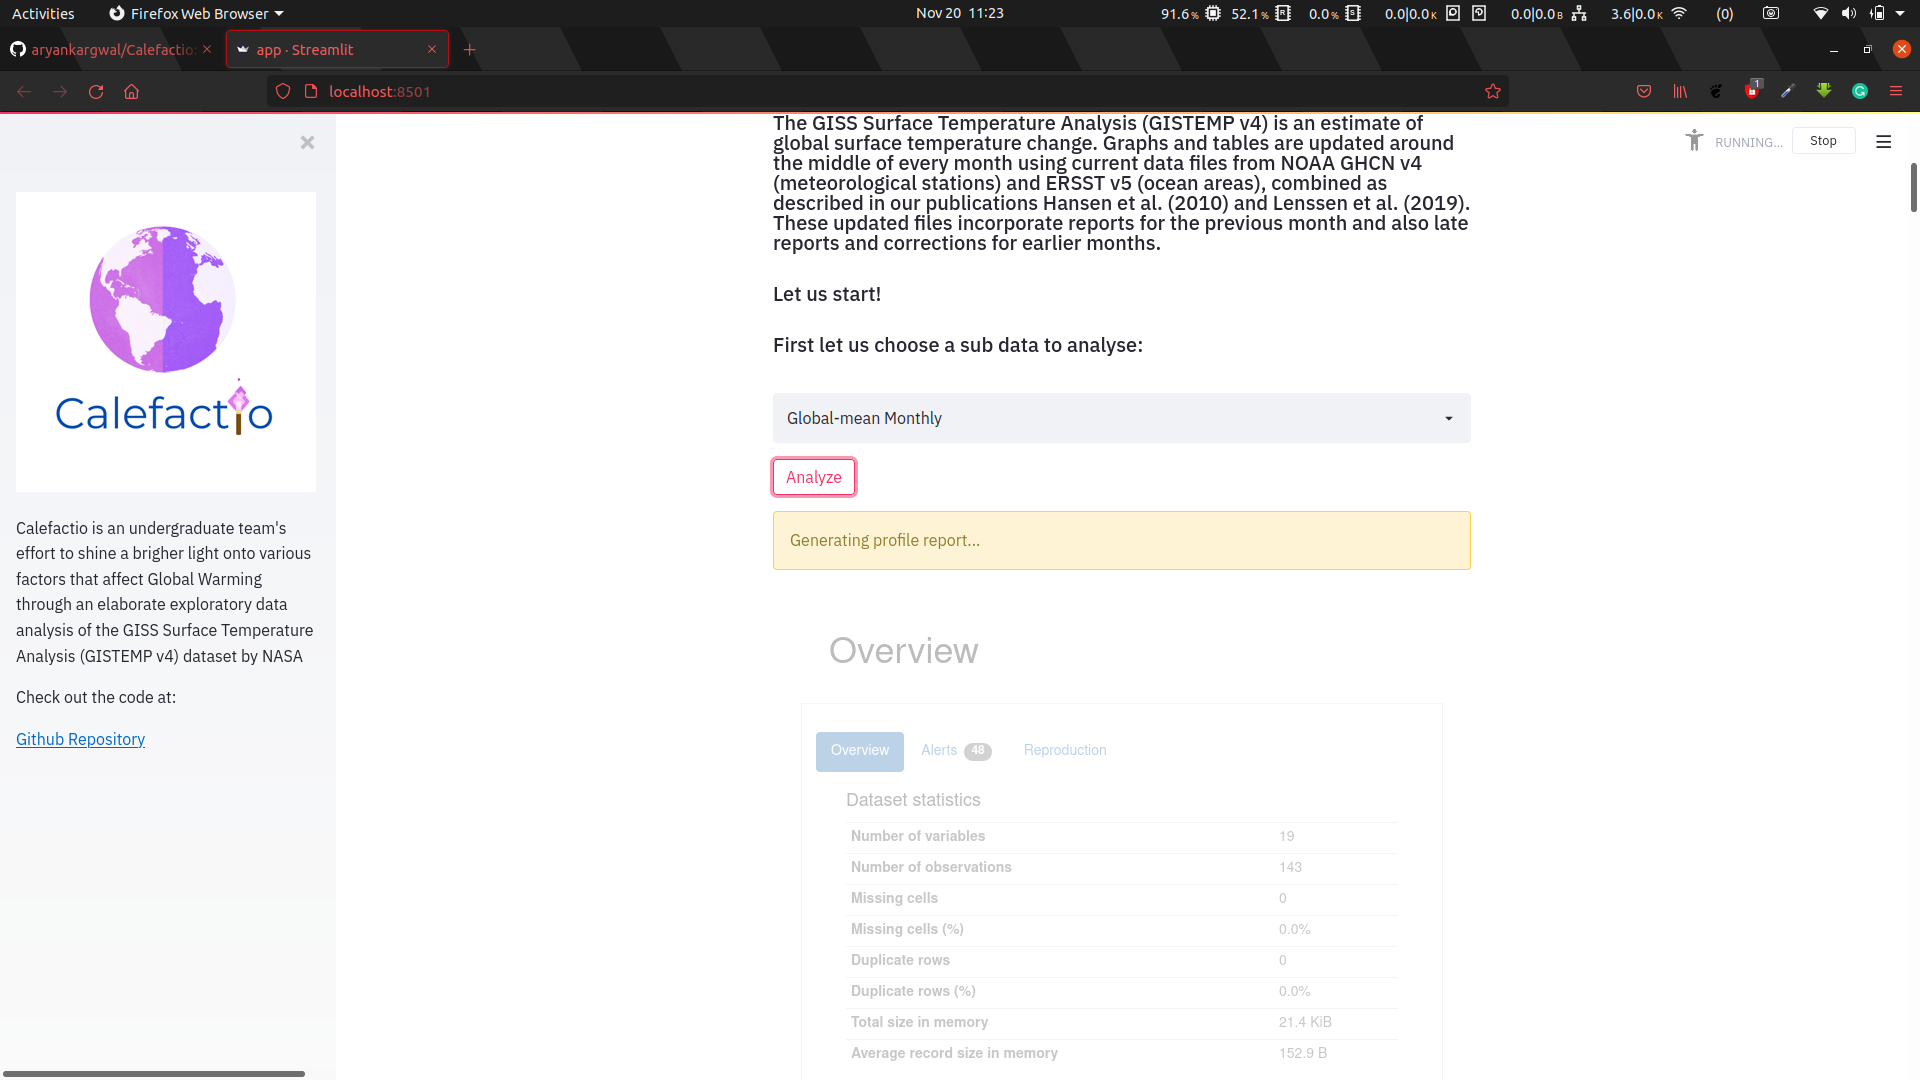Viewport: 1920px width, 1080px height.
Task: Select the aryankargwal/Calefactio browser tab
Action: [110, 50]
